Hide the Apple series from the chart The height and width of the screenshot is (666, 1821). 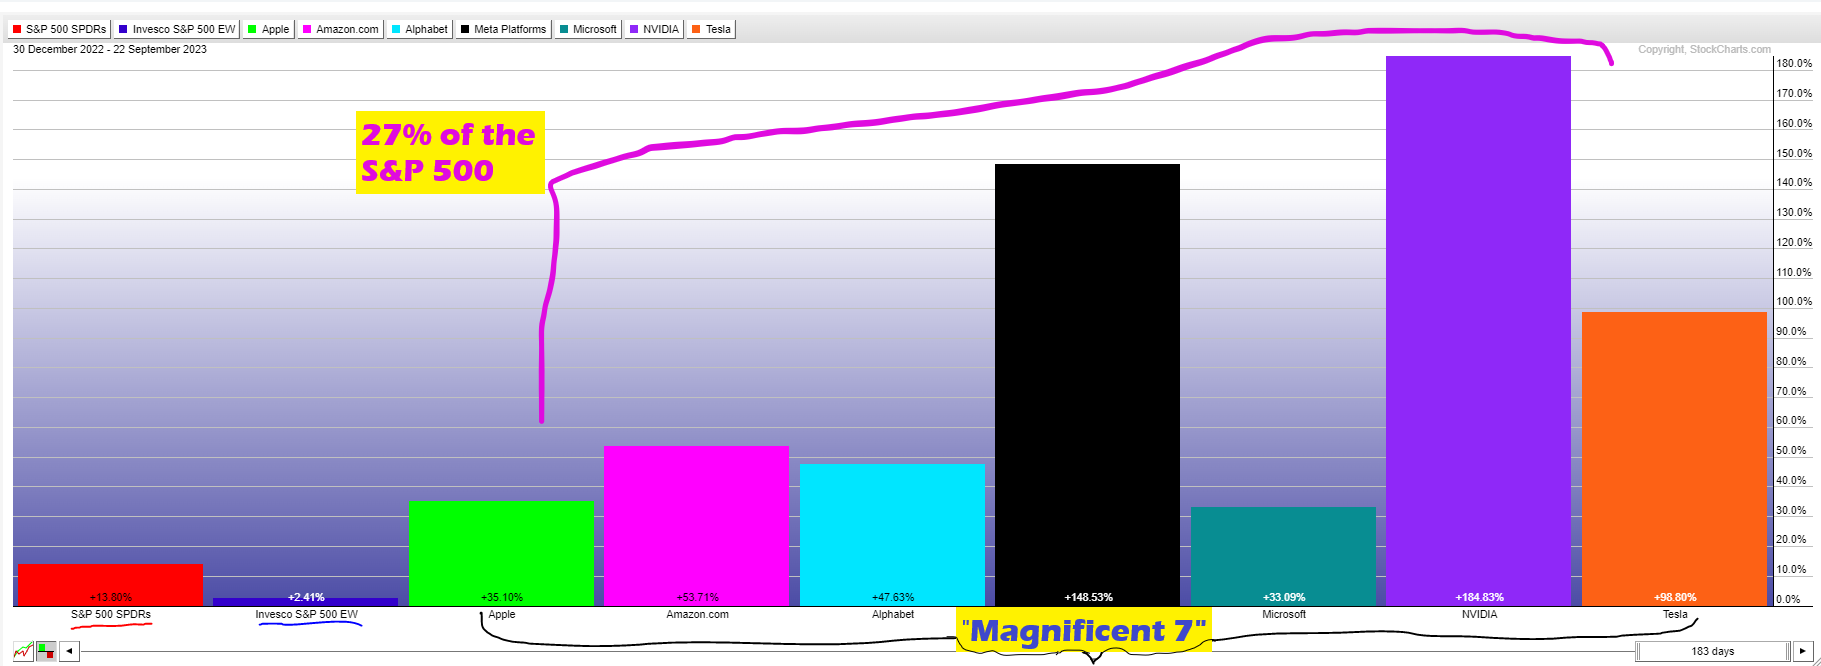[268, 29]
